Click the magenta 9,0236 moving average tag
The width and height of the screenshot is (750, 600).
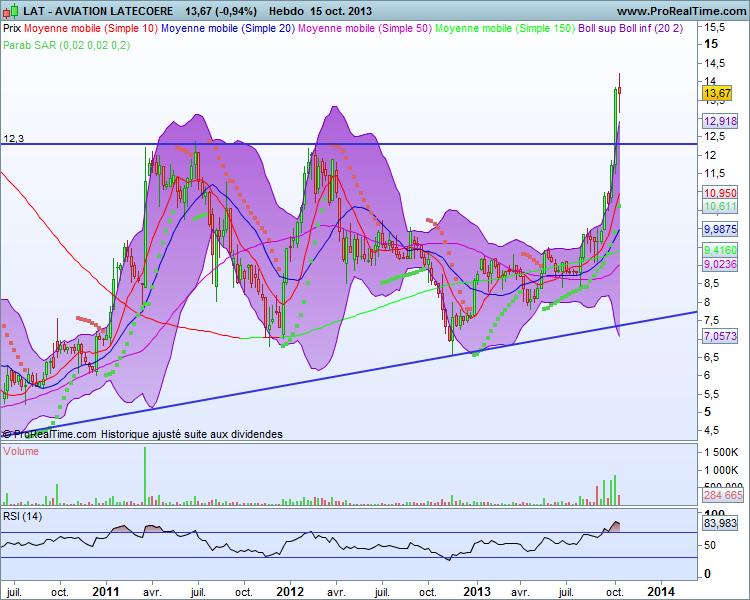[x=720, y=264]
